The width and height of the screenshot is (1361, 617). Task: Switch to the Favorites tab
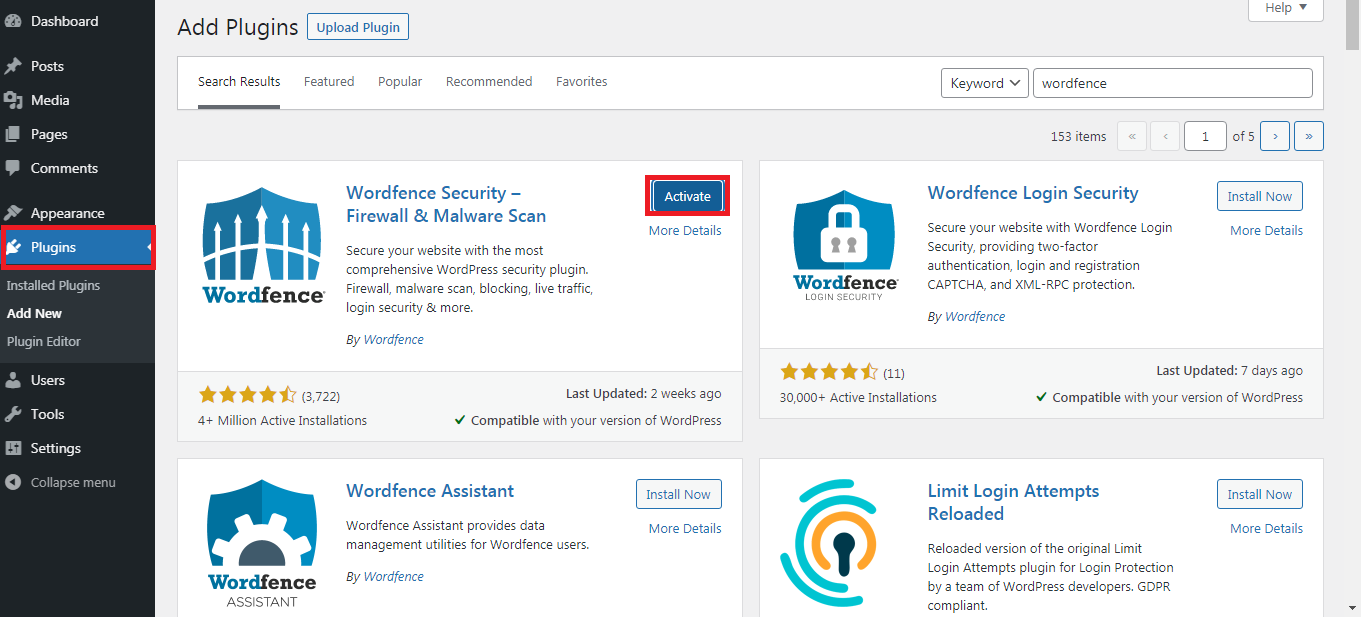[x=582, y=82]
